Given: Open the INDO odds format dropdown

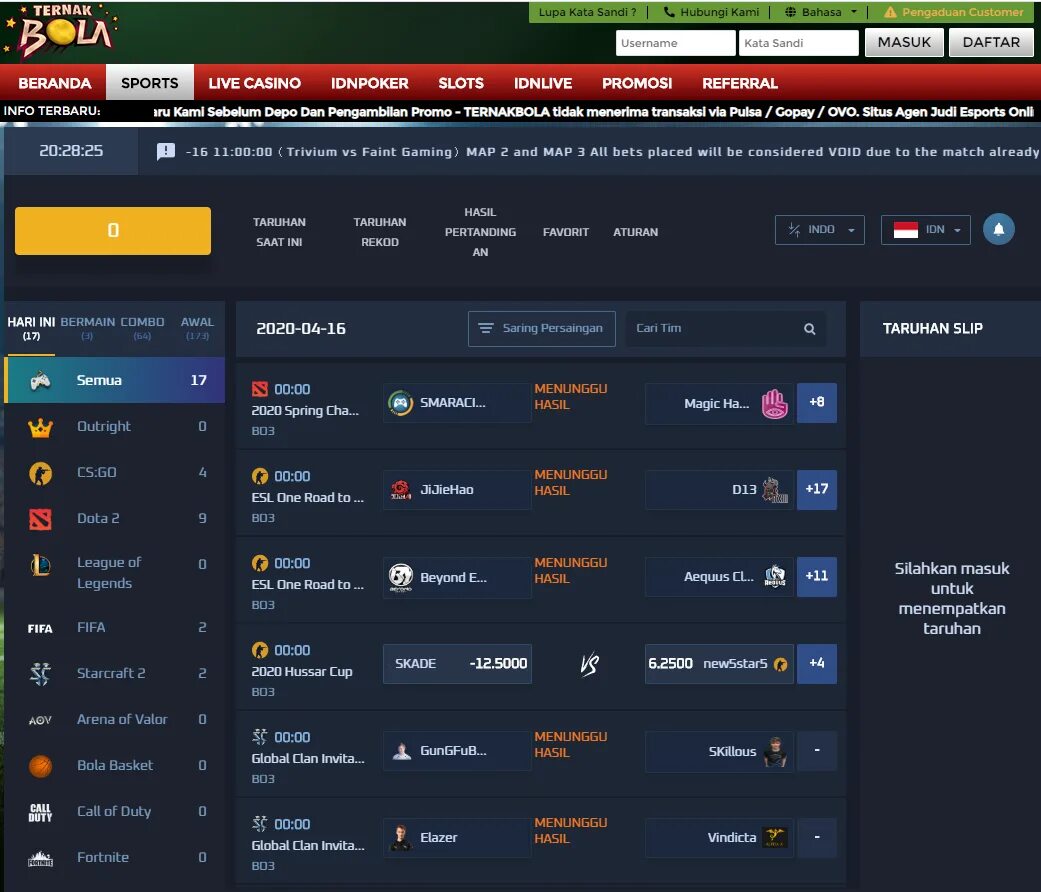Looking at the screenshot, I should [819, 230].
